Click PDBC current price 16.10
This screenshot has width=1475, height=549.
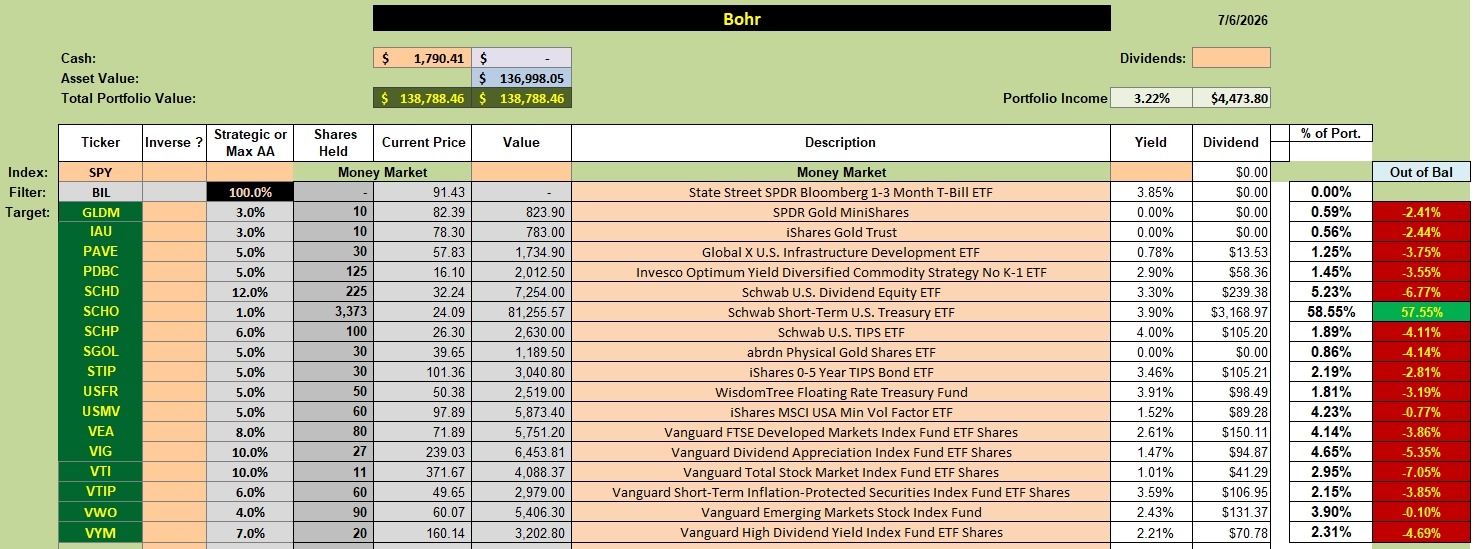pos(422,272)
